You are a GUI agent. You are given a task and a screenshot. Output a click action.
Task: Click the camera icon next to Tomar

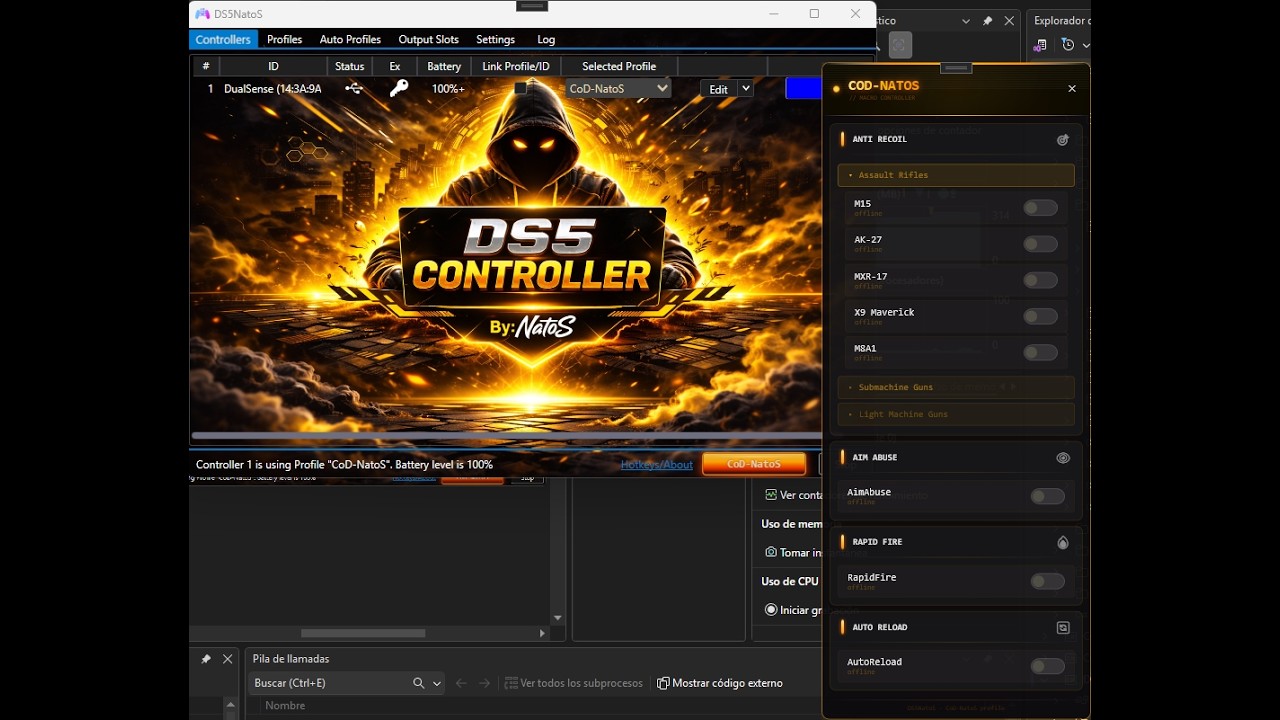tap(771, 552)
